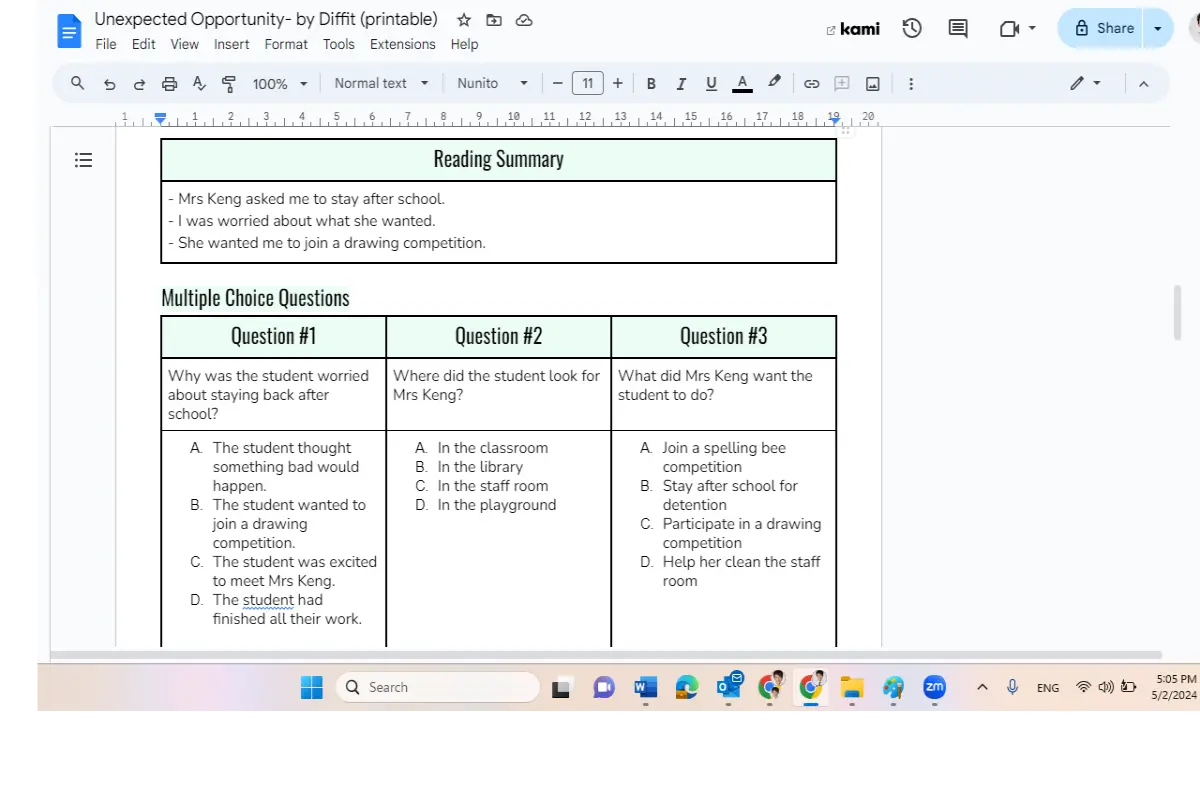The width and height of the screenshot is (1200, 800).
Task: Open Outlook from the taskbar
Action: (x=729, y=686)
